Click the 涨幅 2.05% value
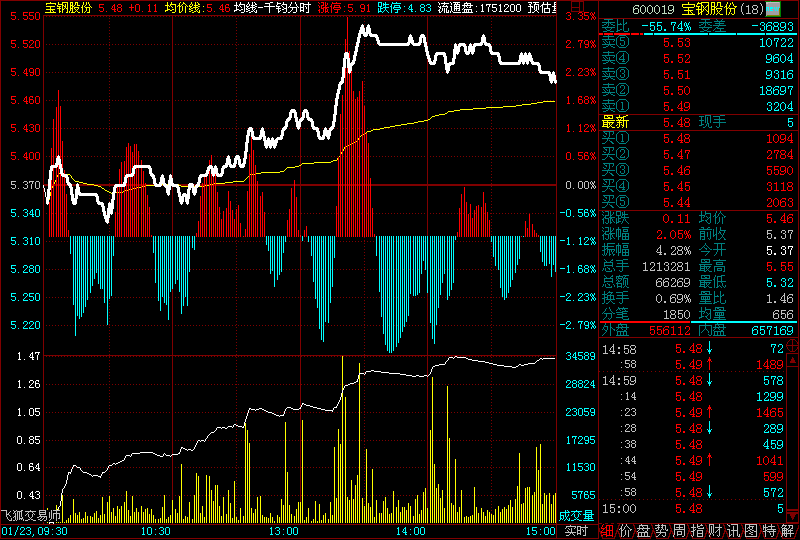This screenshot has height=540, width=800. coord(673,235)
